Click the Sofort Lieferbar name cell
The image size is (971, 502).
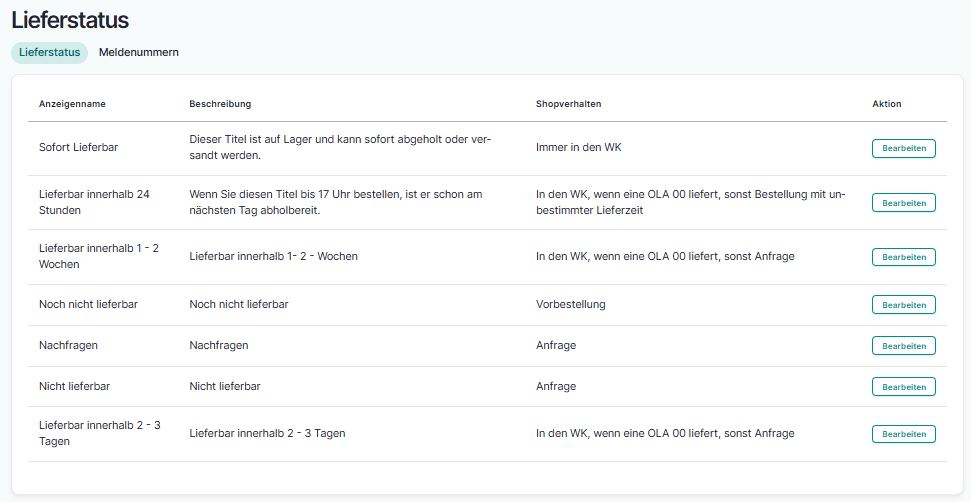pyautogui.click(x=78, y=147)
